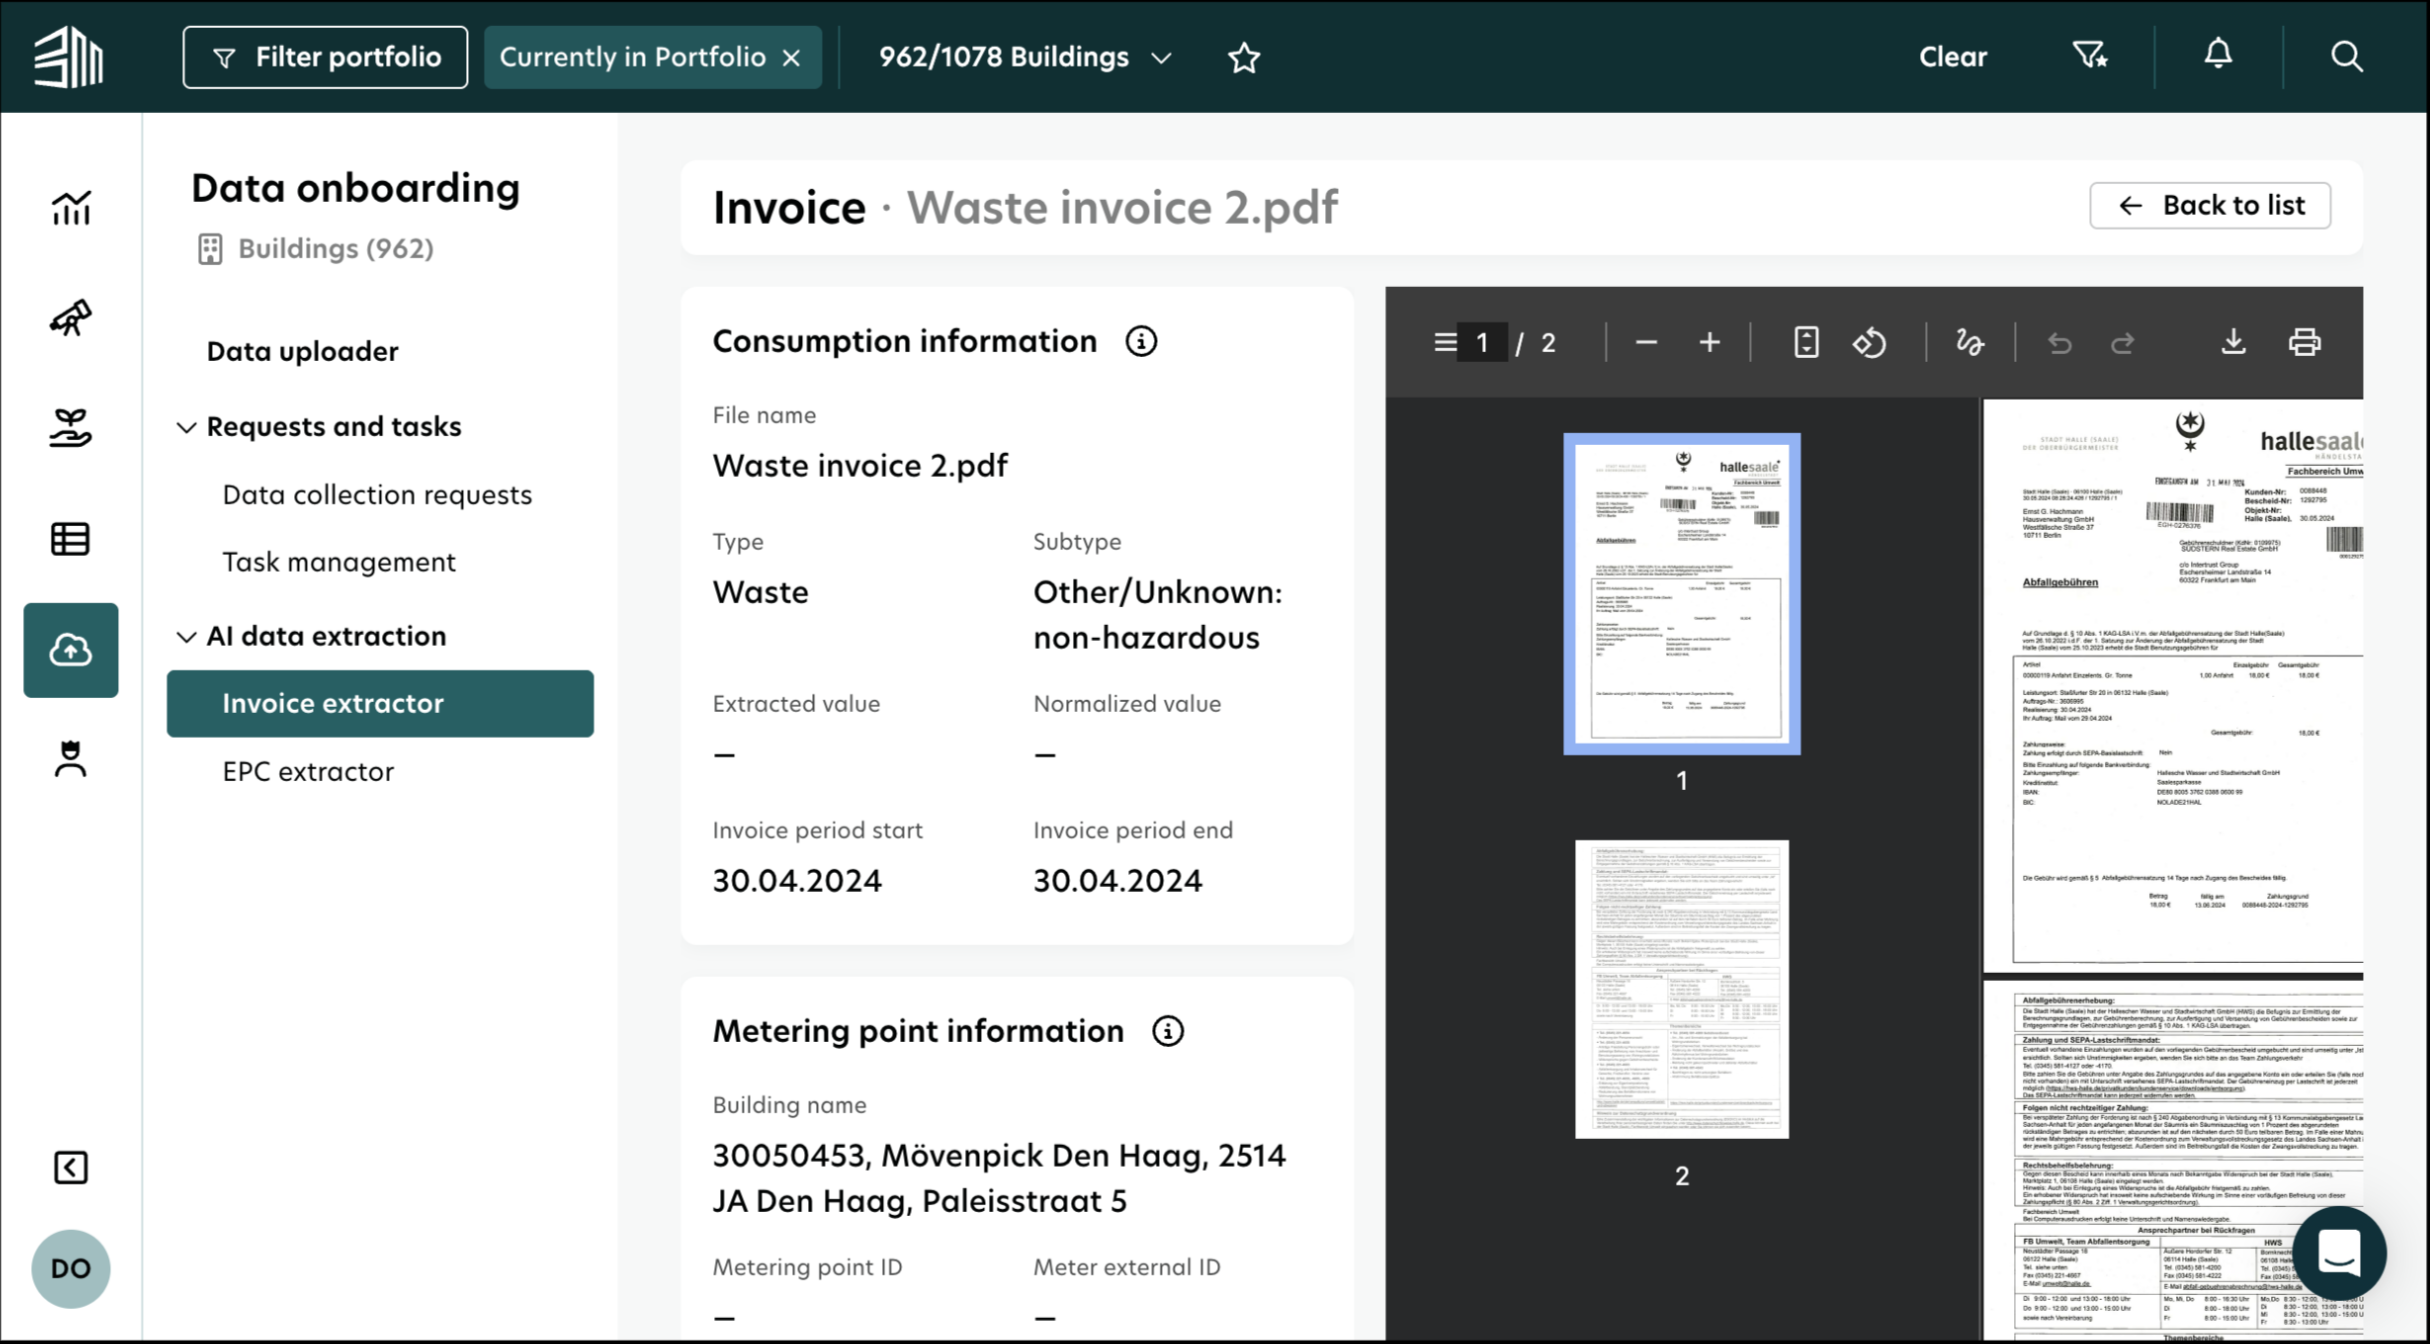Rotate the PDF counterclockwise
The width and height of the screenshot is (2430, 1344).
(1869, 343)
